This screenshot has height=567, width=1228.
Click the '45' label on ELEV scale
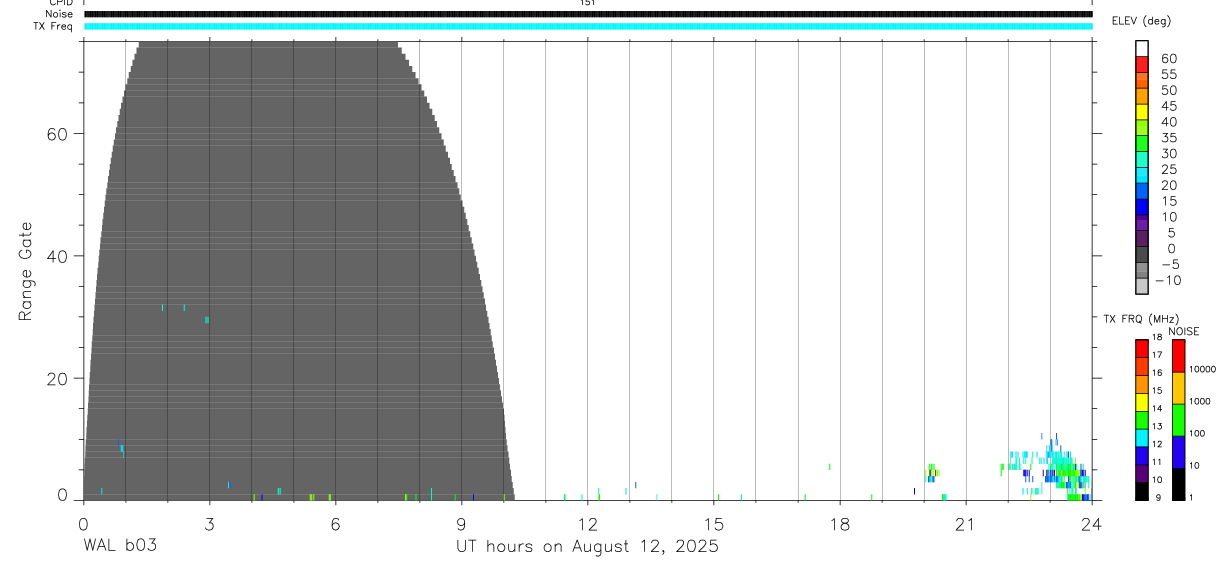click(x=1168, y=106)
